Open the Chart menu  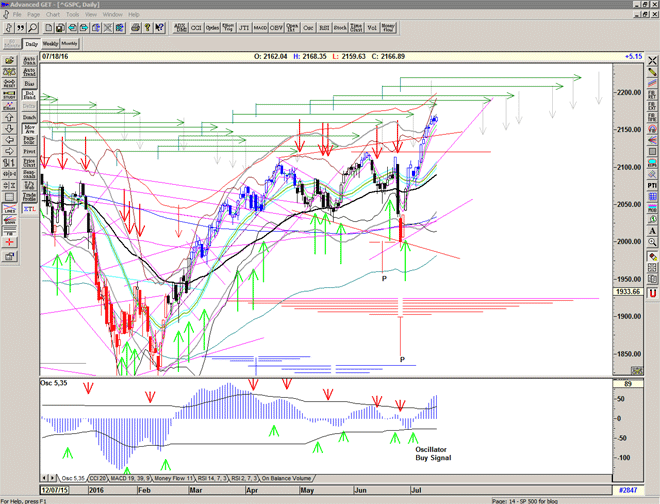pos(52,15)
